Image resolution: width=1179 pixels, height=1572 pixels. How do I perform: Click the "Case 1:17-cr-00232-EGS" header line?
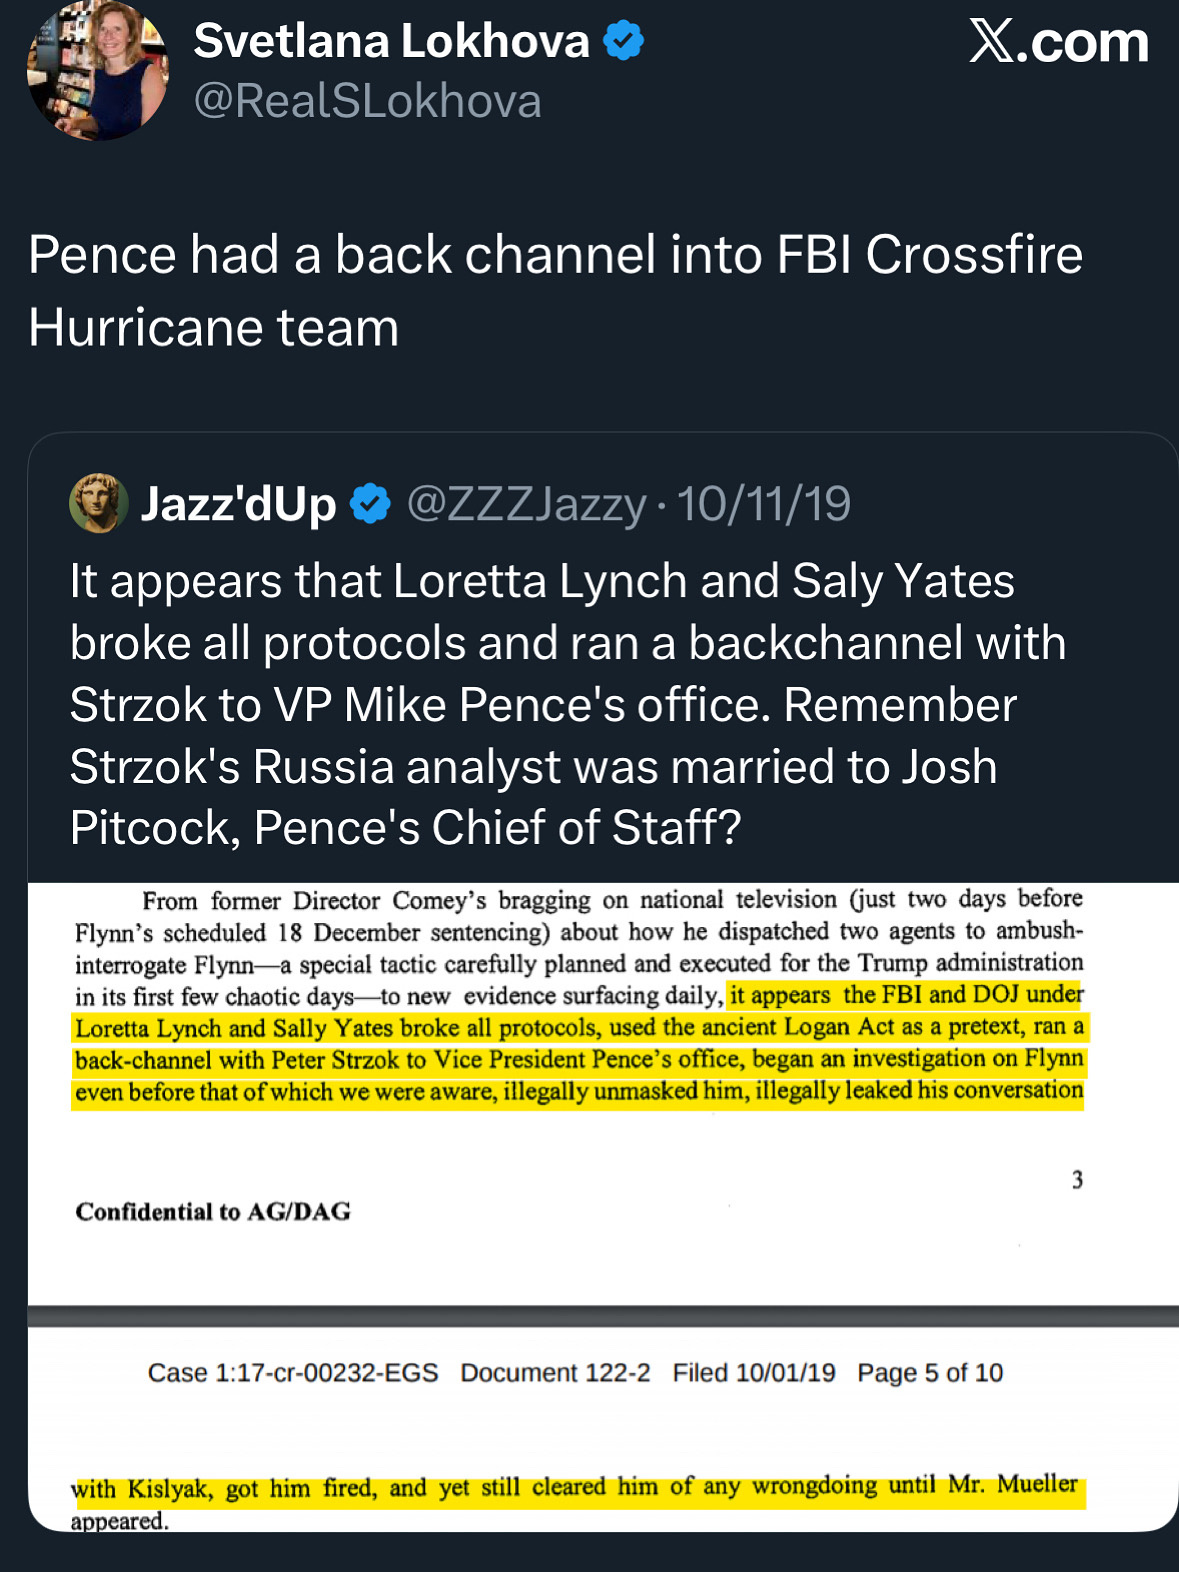[293, 1373]
